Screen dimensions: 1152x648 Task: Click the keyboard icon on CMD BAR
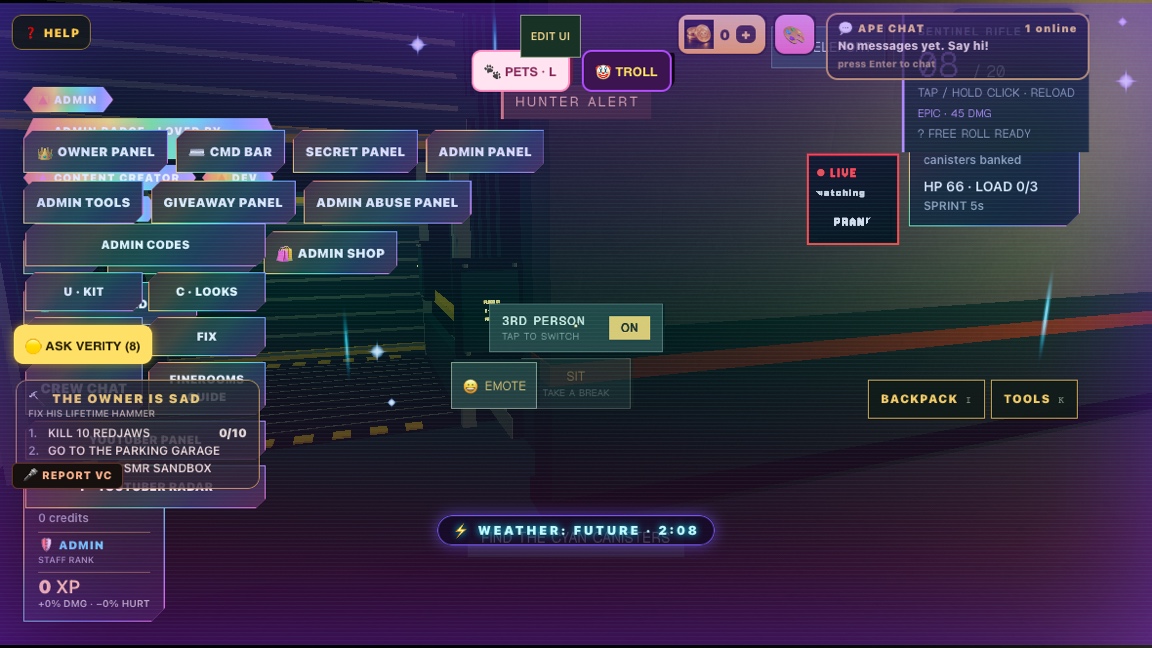pyautogui.click(x=196, y=152)
